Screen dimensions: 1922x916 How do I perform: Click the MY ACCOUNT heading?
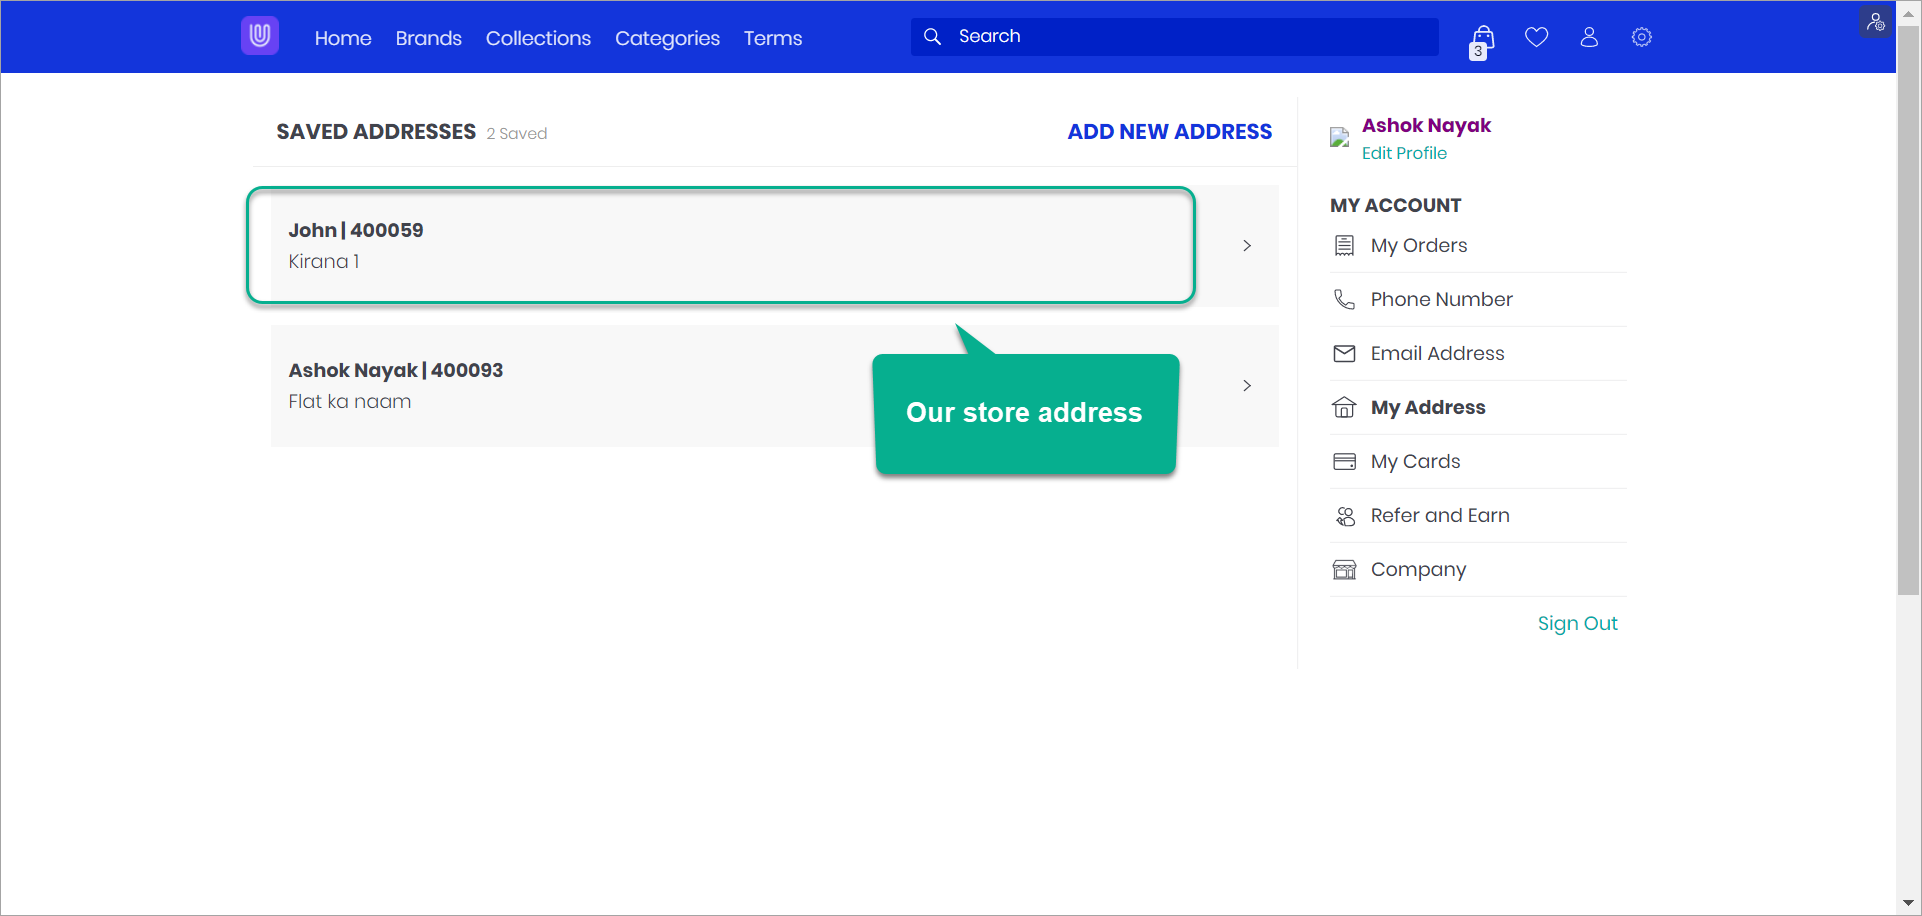[1395, 205]
